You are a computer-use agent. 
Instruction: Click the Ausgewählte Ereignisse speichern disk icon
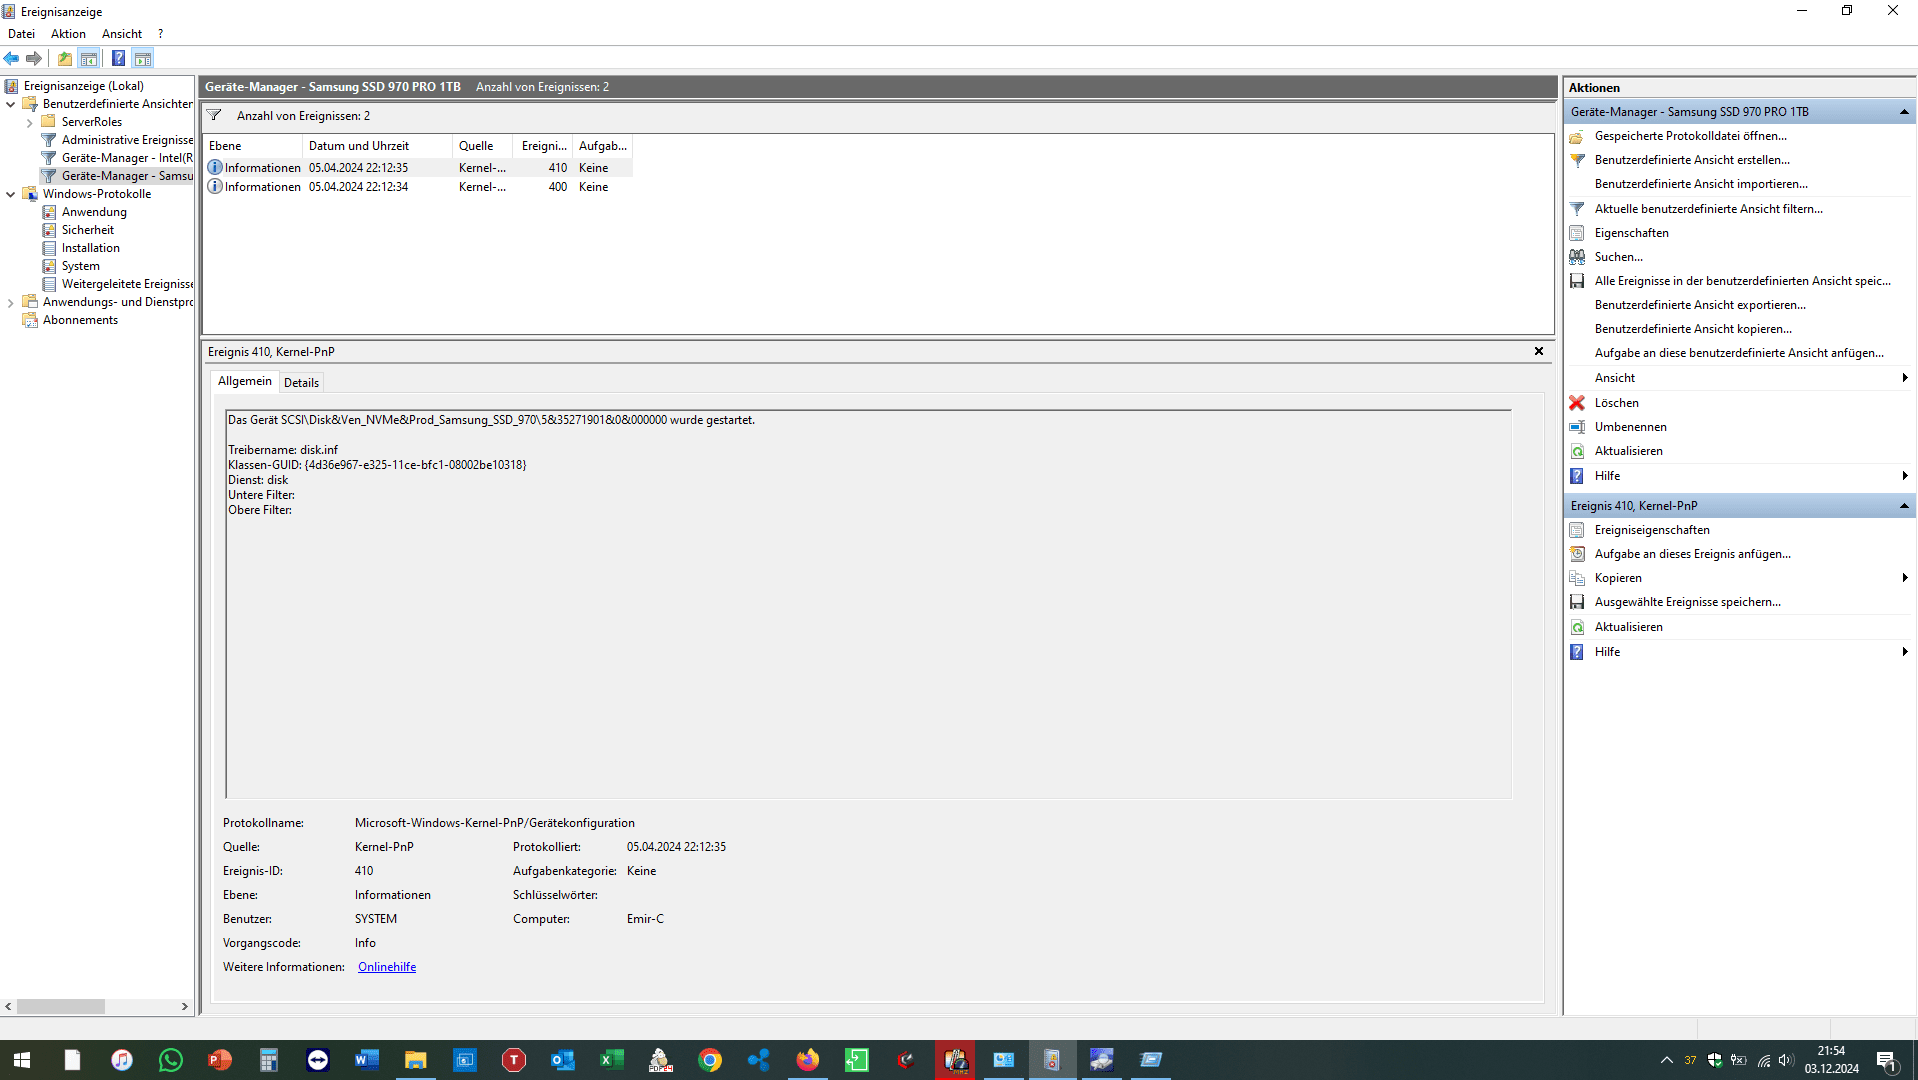tap(1577, 602)
